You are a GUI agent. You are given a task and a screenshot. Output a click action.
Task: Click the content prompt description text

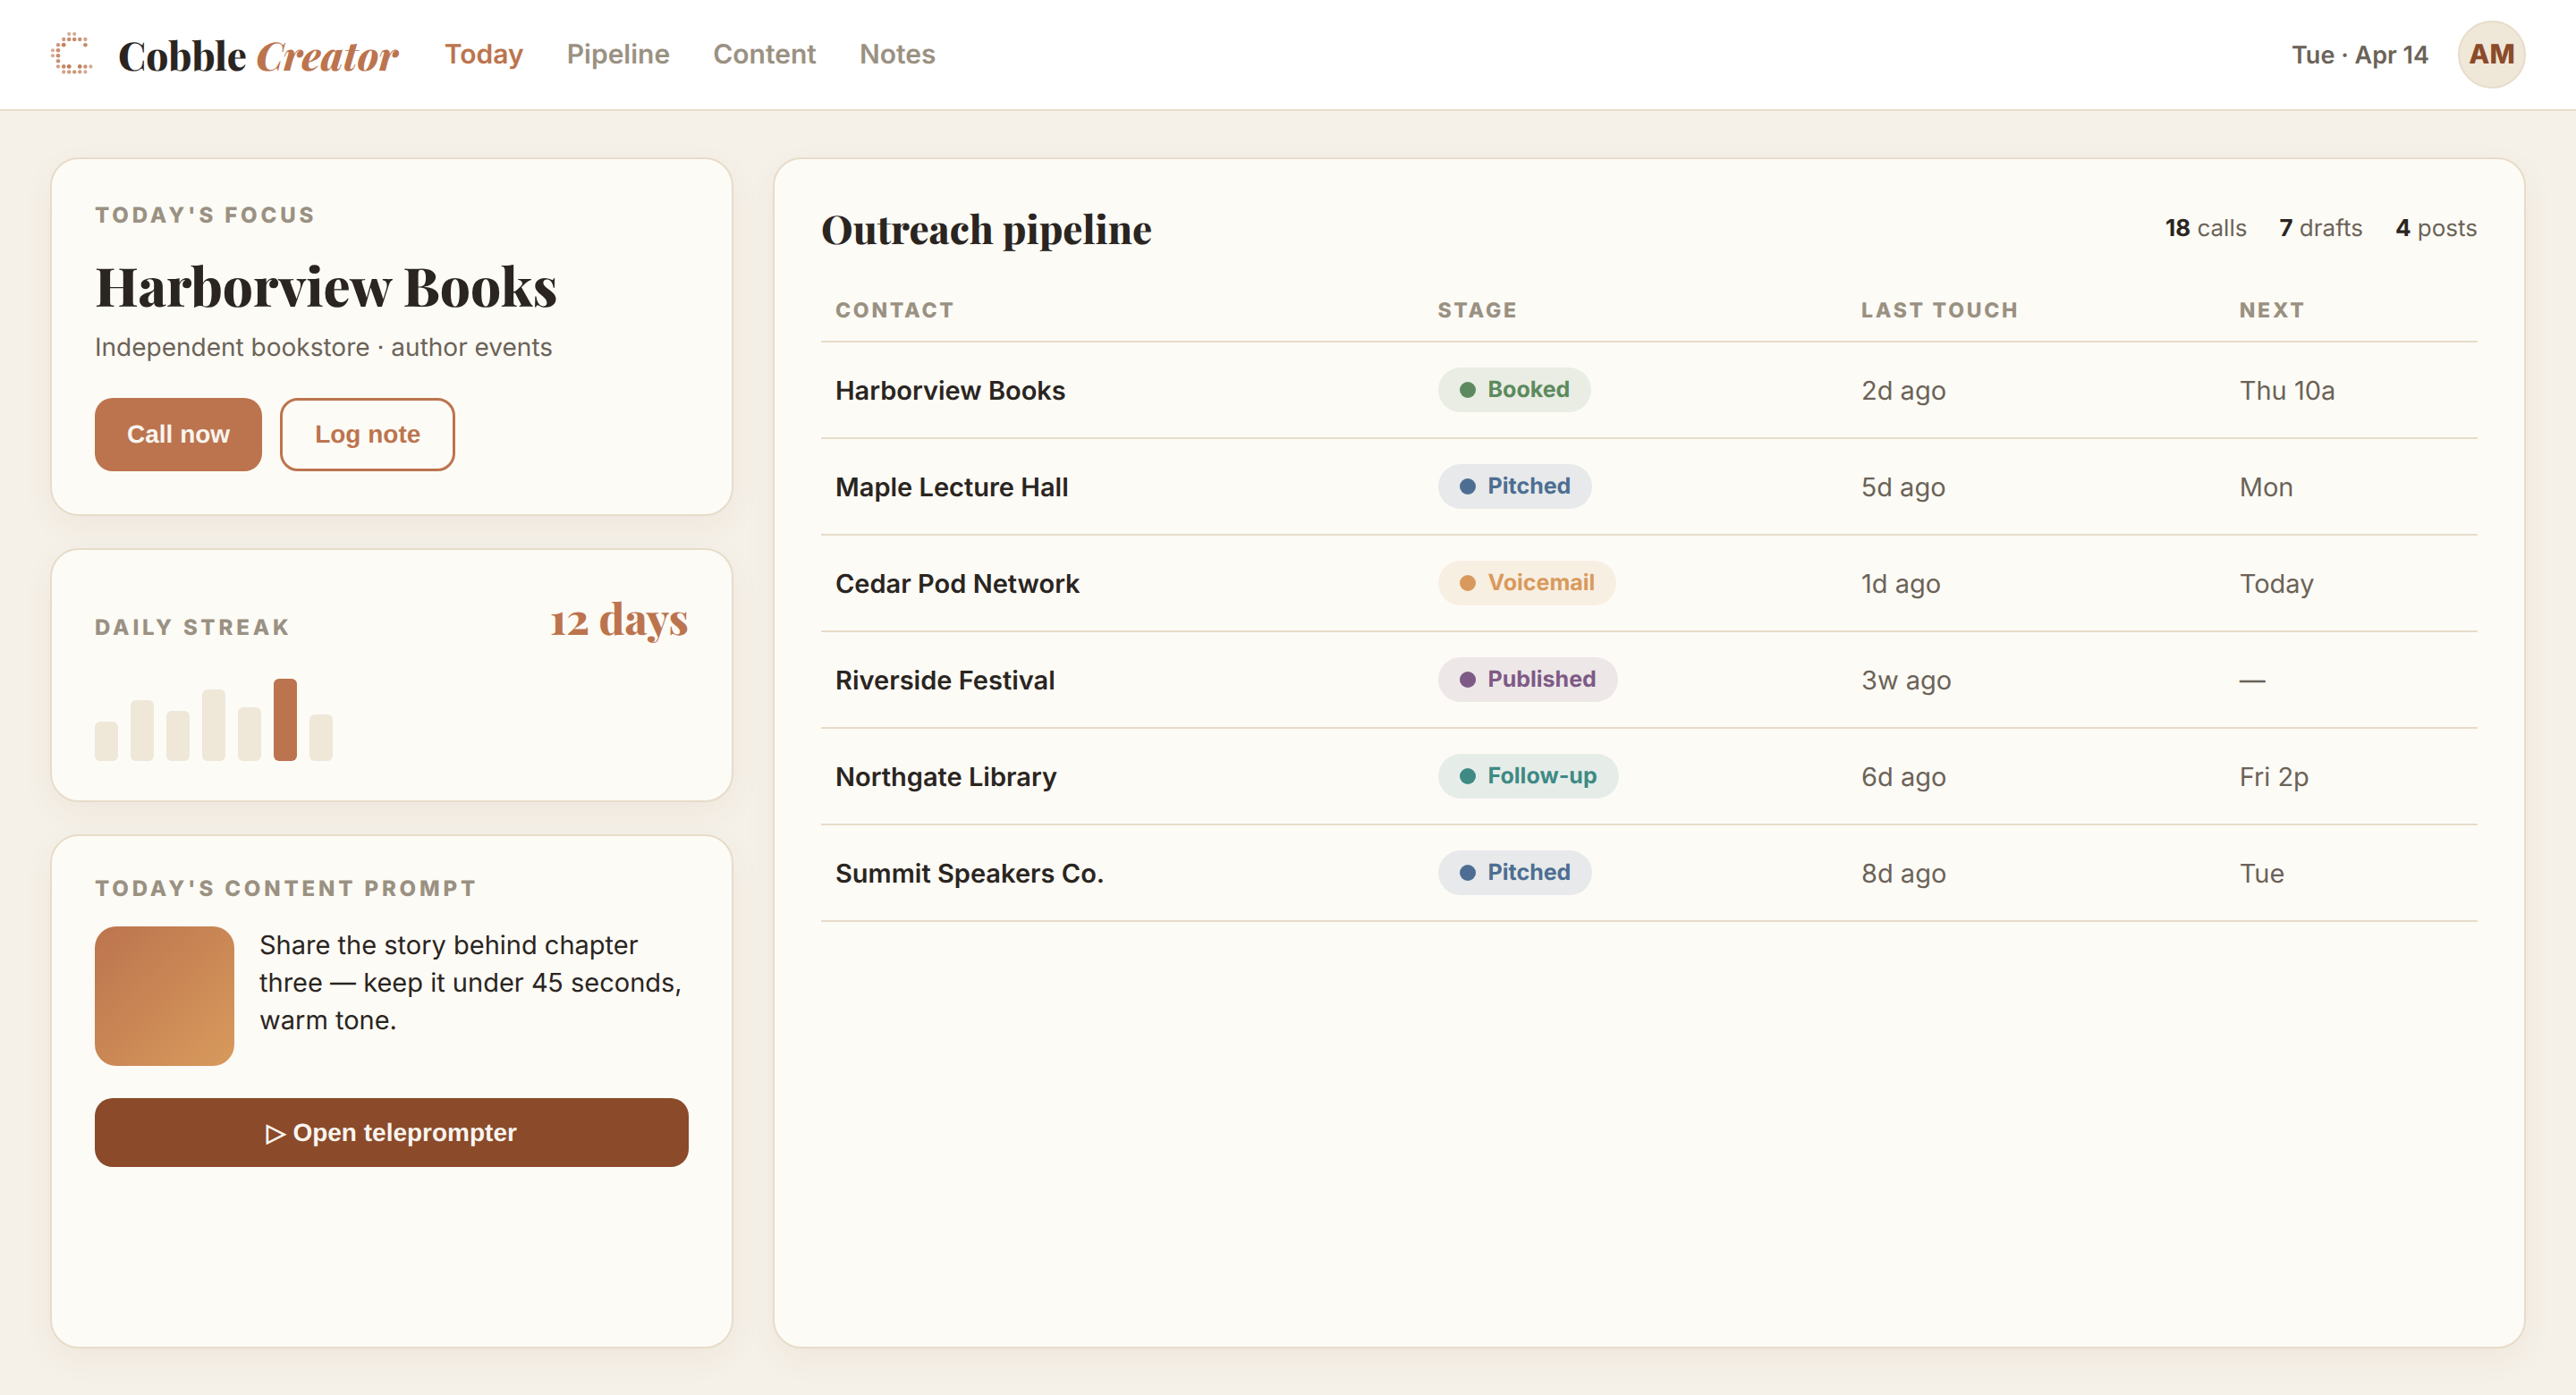[470, 982]
